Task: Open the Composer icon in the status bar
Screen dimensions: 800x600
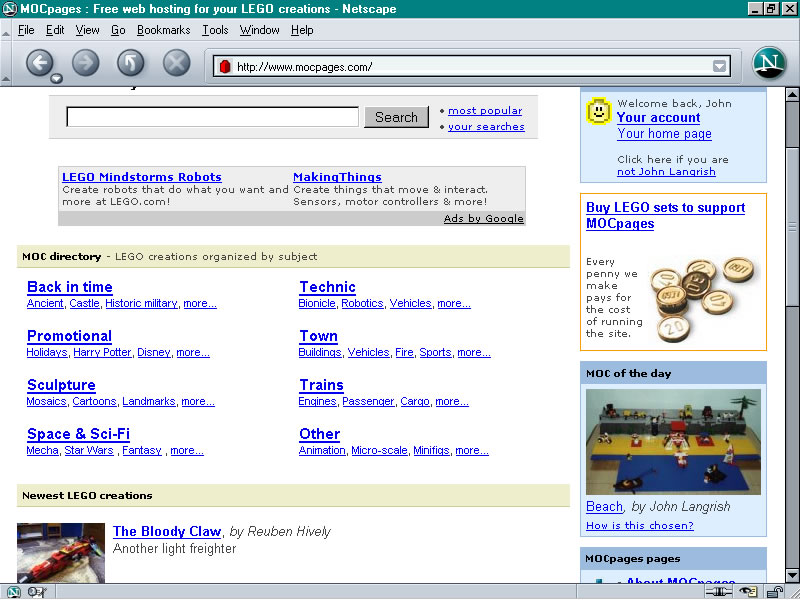Action: pyautogui.click(x=36, y=592)
